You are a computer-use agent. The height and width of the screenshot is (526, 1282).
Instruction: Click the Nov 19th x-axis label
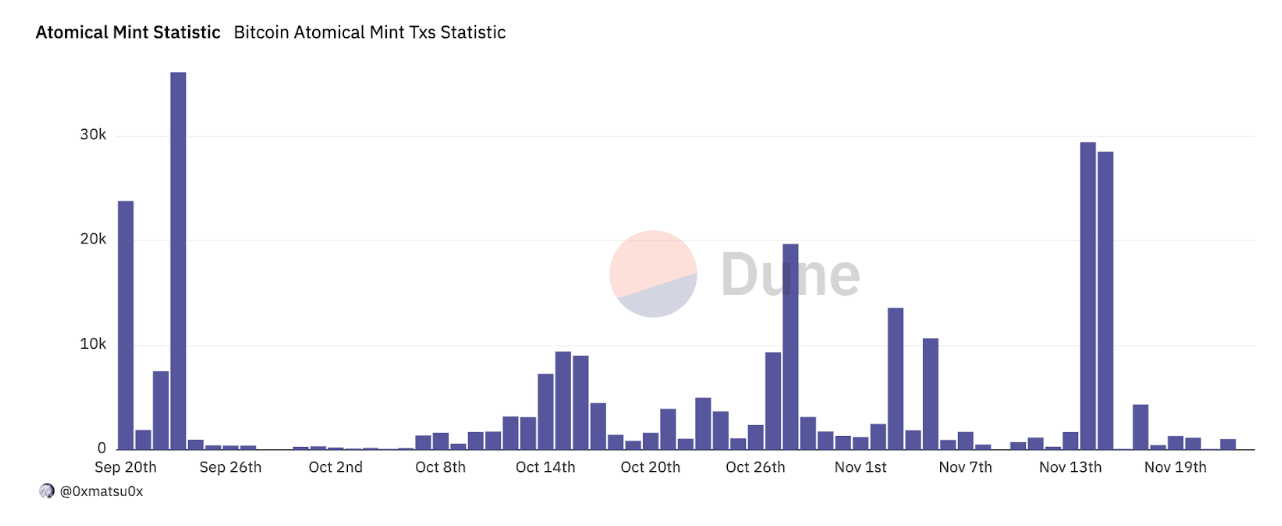tap(1174, 467)
